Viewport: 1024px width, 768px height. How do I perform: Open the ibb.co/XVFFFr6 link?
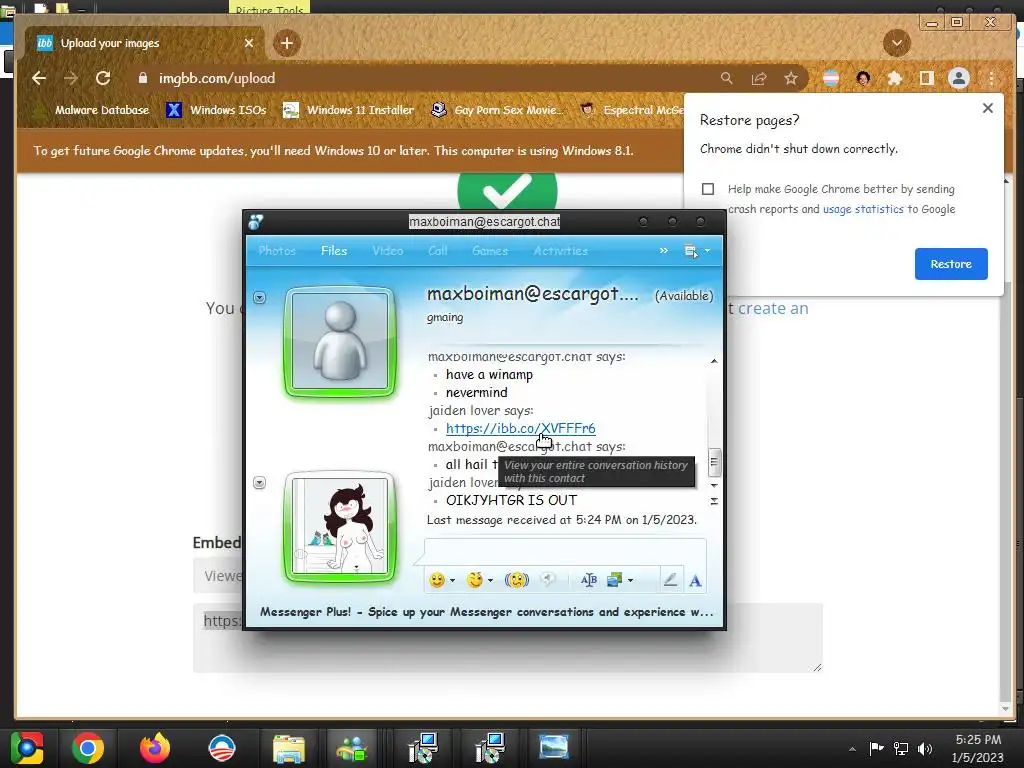pyautogui.click(x=520, y=428)
